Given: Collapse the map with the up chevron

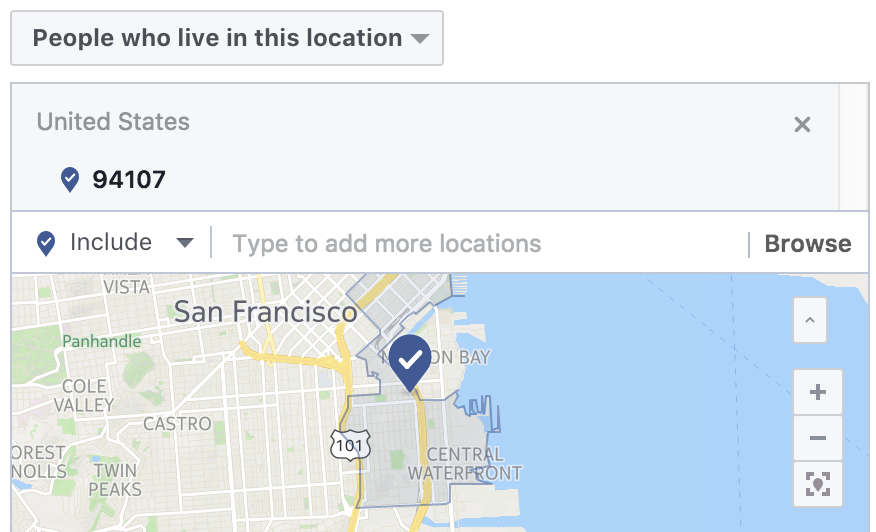Looking at the screenshot, I should (x=810, y=320).
